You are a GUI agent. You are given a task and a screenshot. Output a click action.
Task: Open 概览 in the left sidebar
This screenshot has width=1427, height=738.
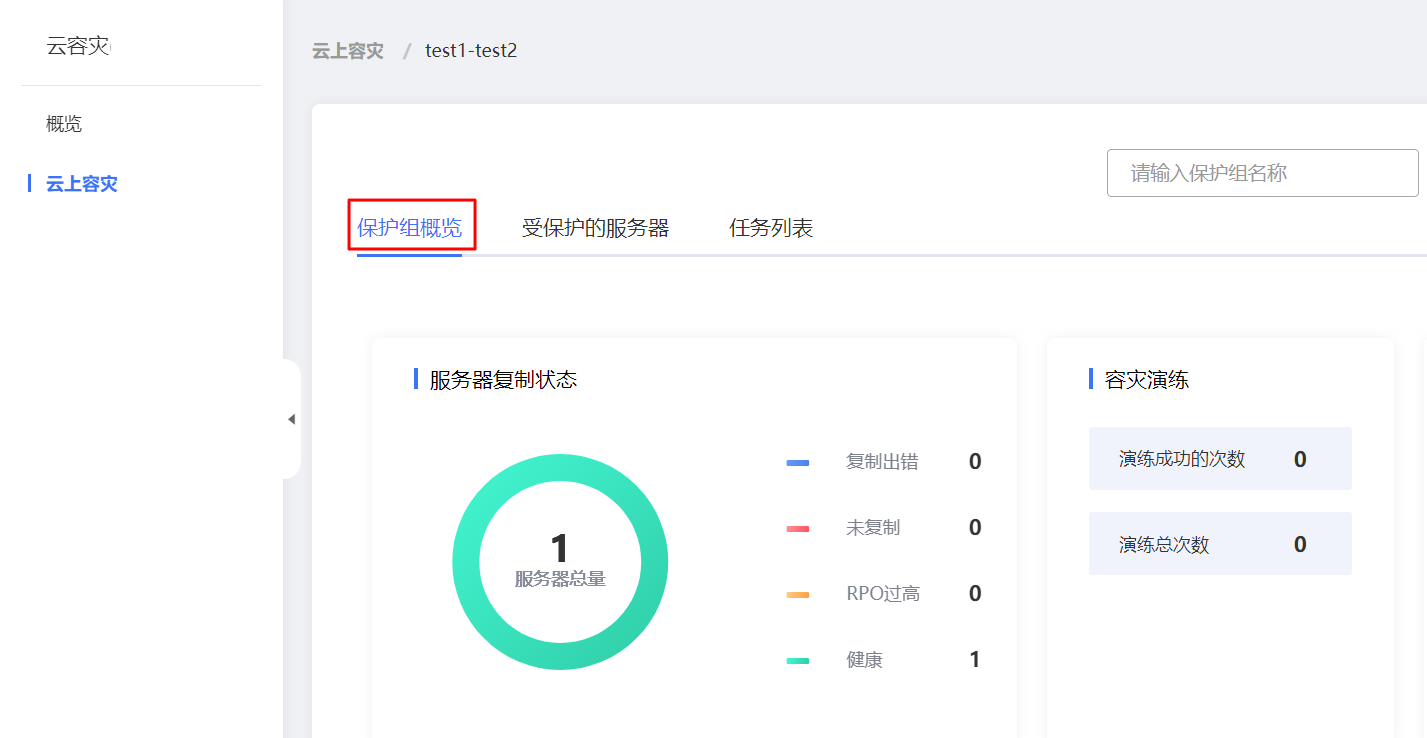[x=64, y=124]
